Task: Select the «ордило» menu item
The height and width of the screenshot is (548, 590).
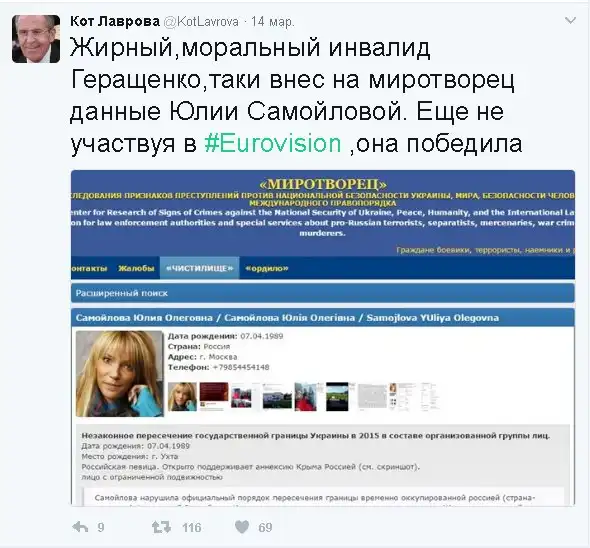Action: coord(267,268)
